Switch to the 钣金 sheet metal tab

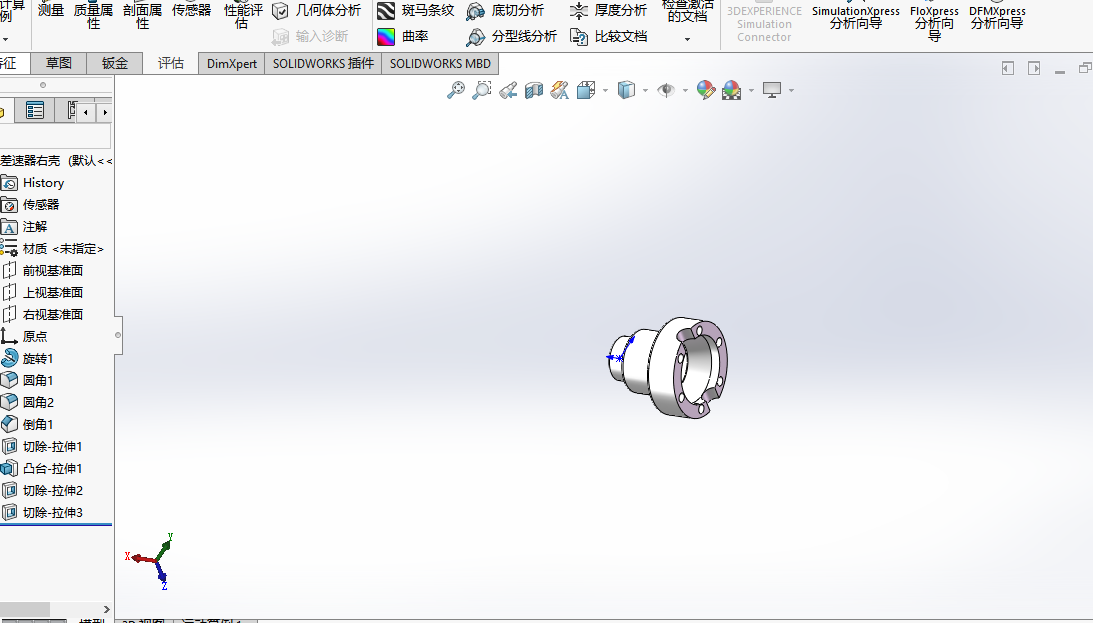click(115, 63)
